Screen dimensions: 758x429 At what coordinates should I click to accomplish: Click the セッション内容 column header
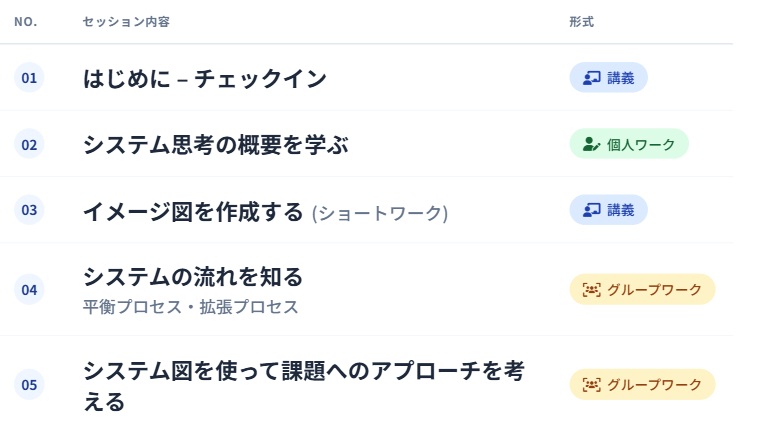pos(125,22)
